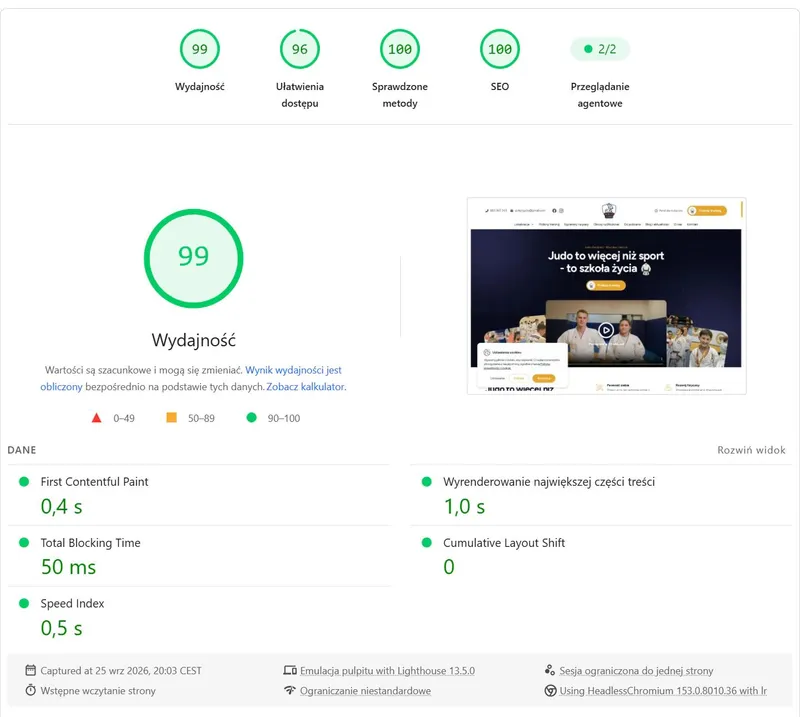Select the 50 ms blocking time value
800x717 pixels.
pyautogui.click(x=68, y=567)
